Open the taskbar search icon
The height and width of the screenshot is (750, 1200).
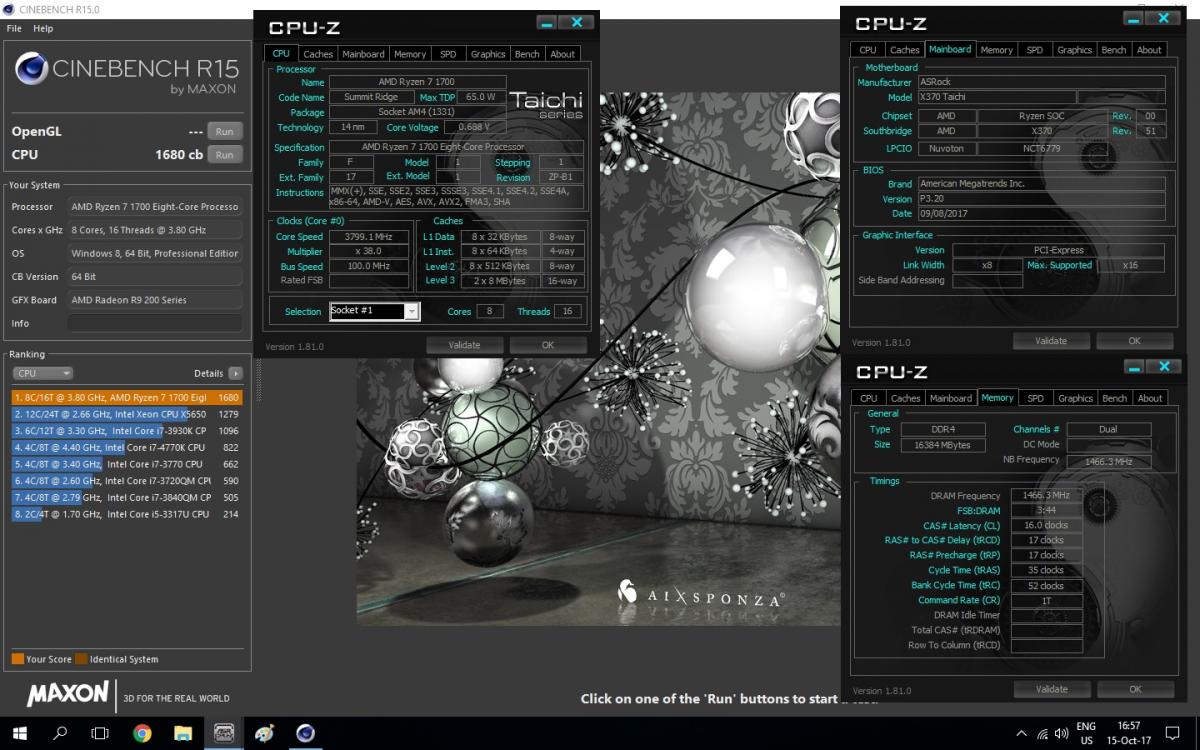point(60,733)
